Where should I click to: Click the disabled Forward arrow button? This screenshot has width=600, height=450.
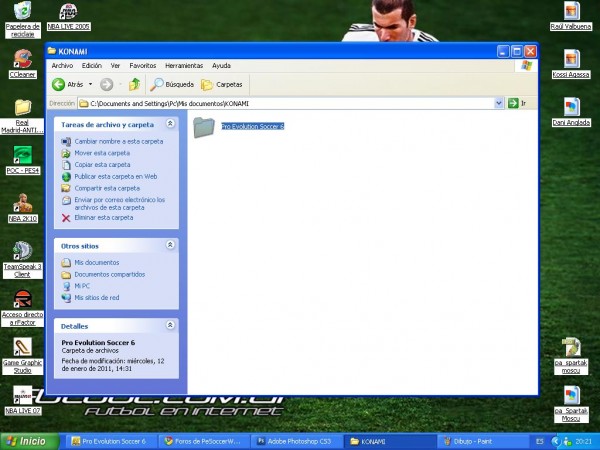click(x=107, y=84)
